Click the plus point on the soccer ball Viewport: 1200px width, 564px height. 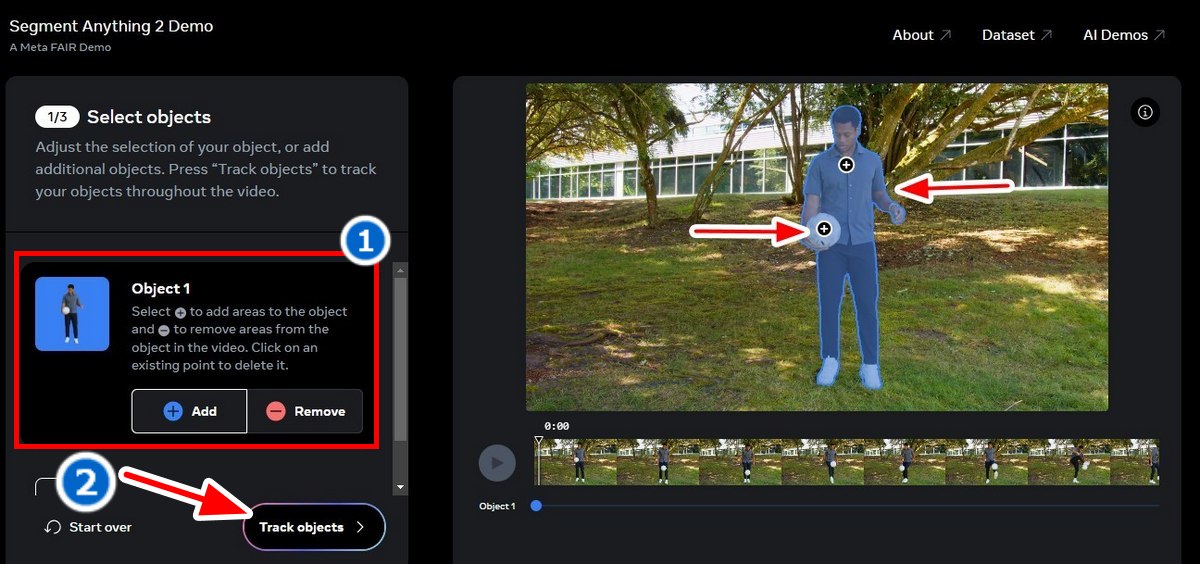click(x=824, y=229)
